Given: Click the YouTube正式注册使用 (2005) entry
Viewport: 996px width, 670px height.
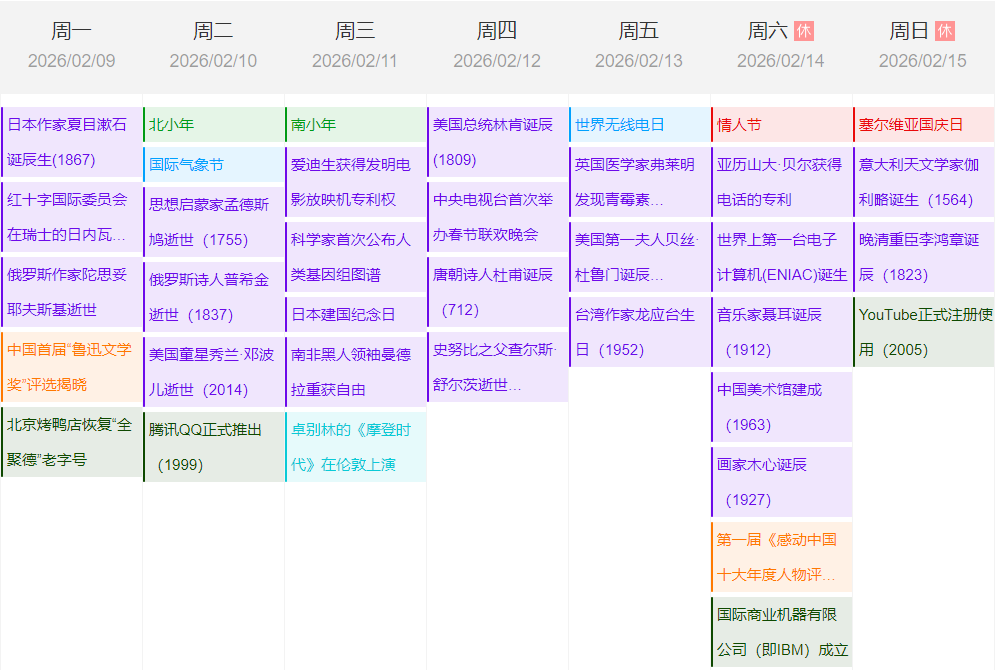Looking at the screenshot, I should 923,332.
